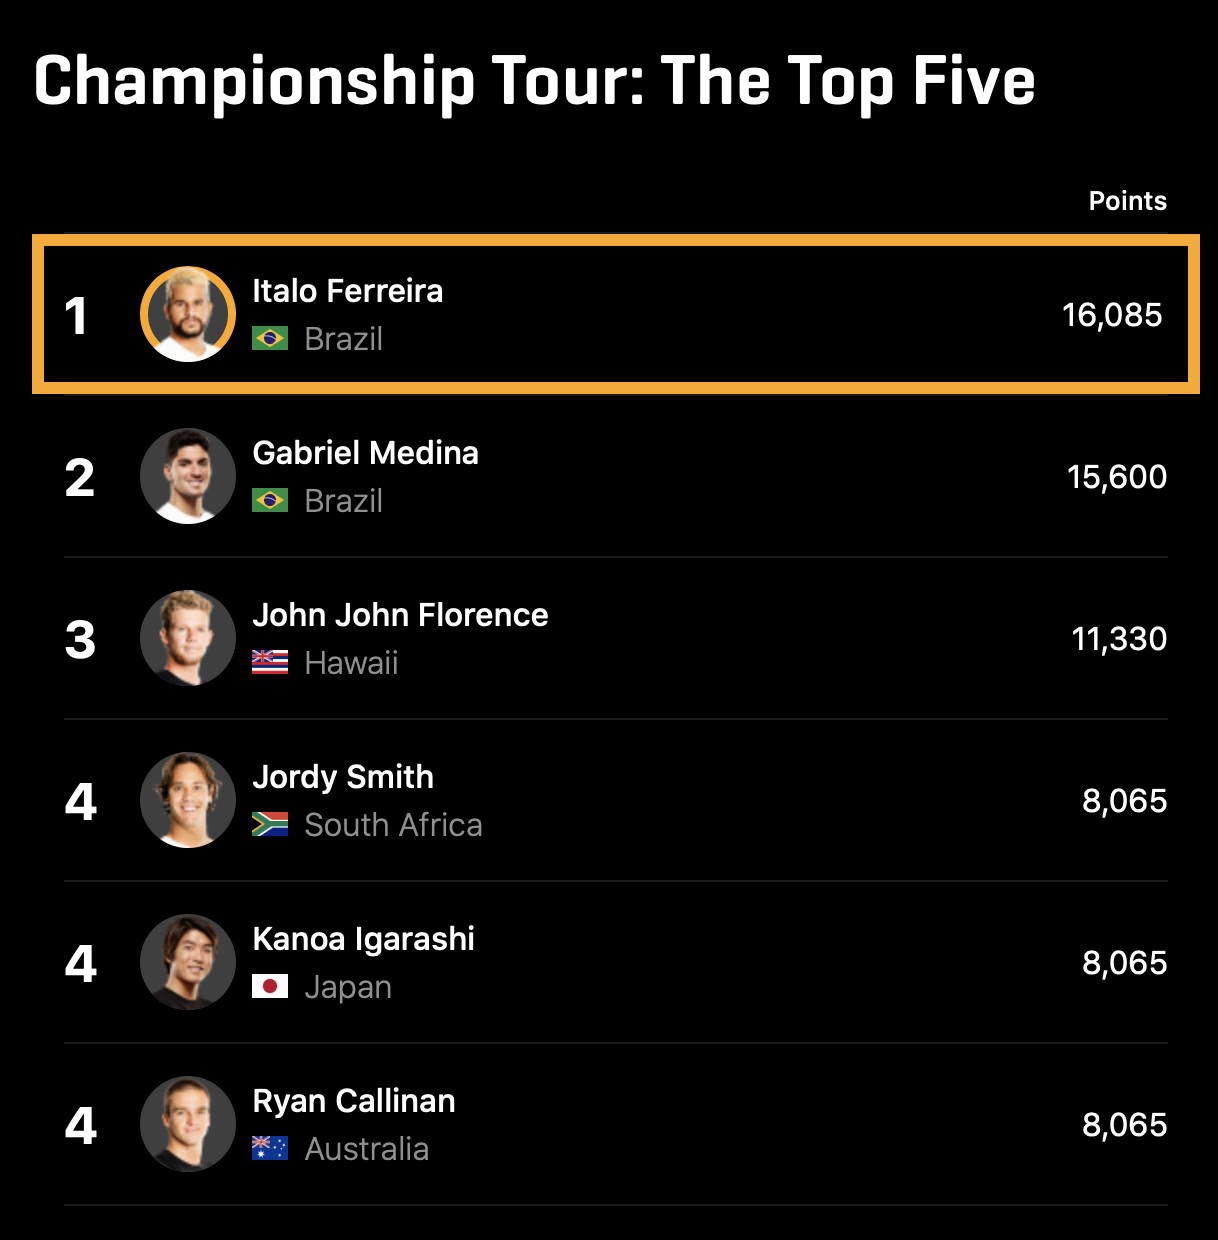Click the Hawaii flag icon
1218x1240 pixels.
[270, 663]
